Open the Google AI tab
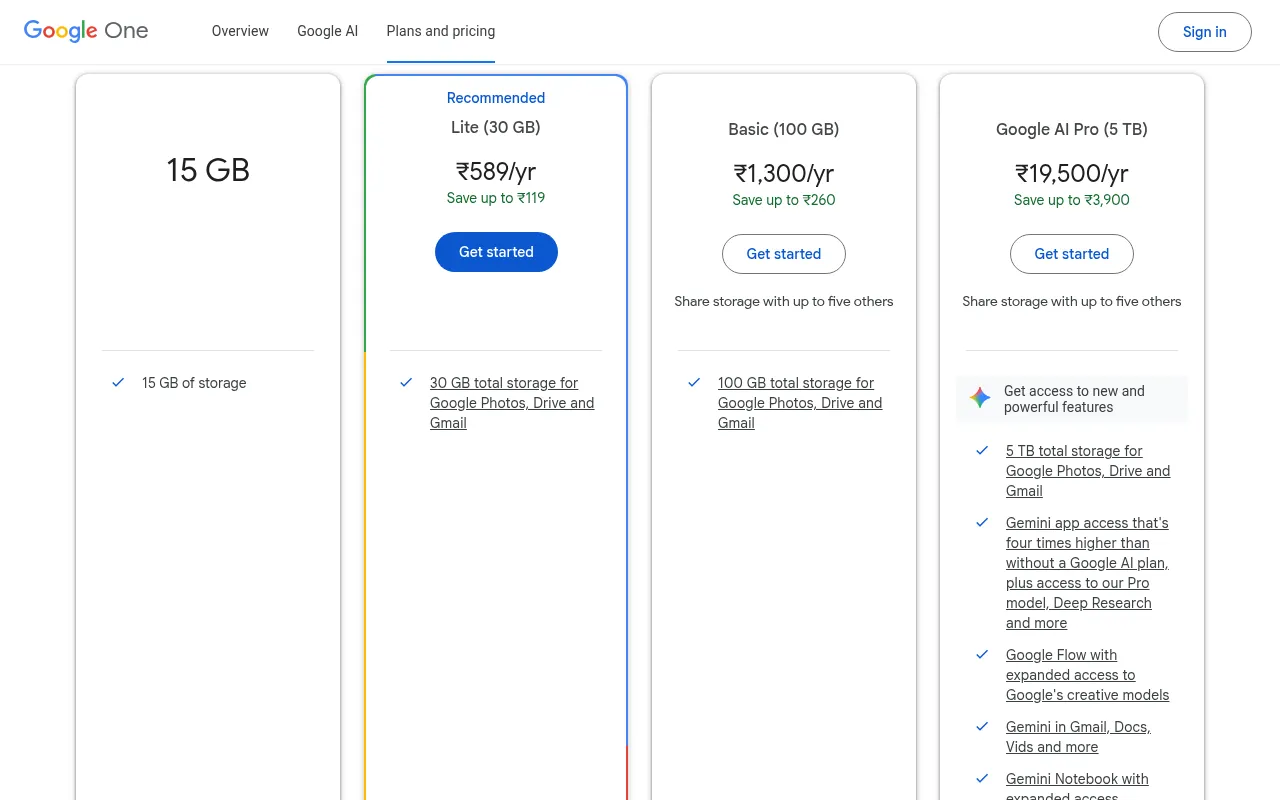This screenshot has height=800, width=1280. [327, 31]
